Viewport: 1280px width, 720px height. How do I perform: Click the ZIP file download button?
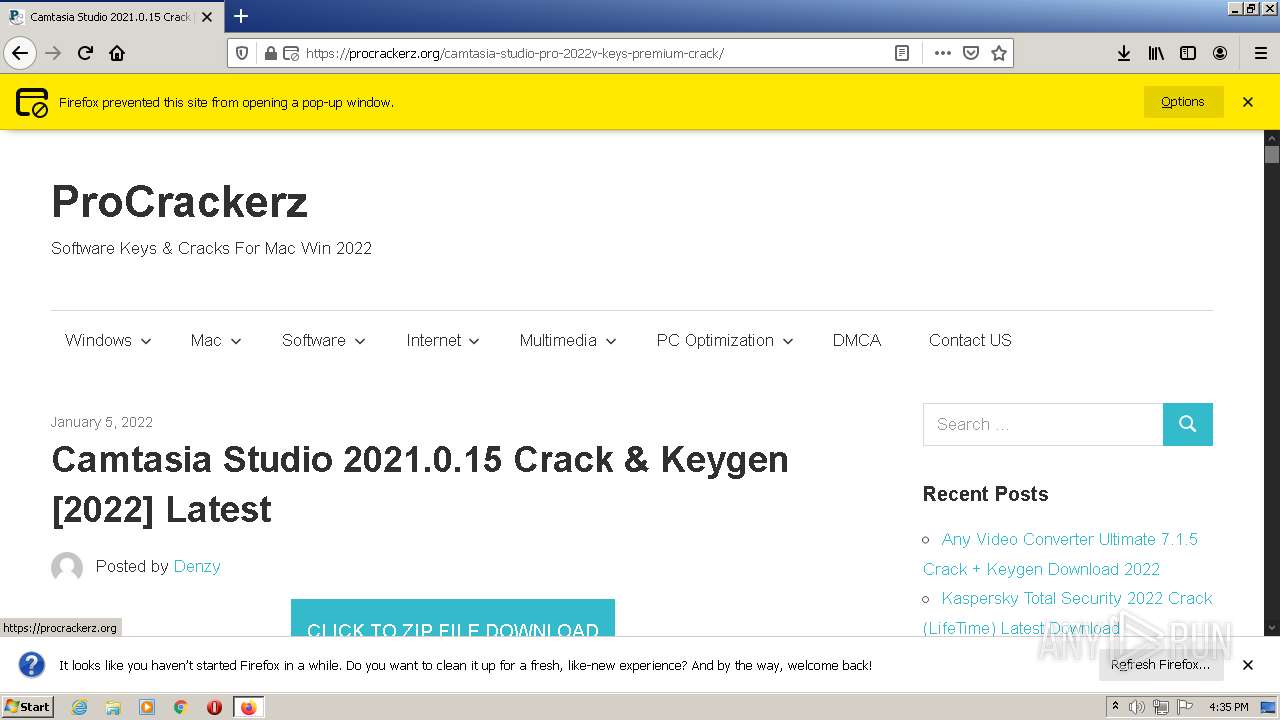(x=453, y=619)
